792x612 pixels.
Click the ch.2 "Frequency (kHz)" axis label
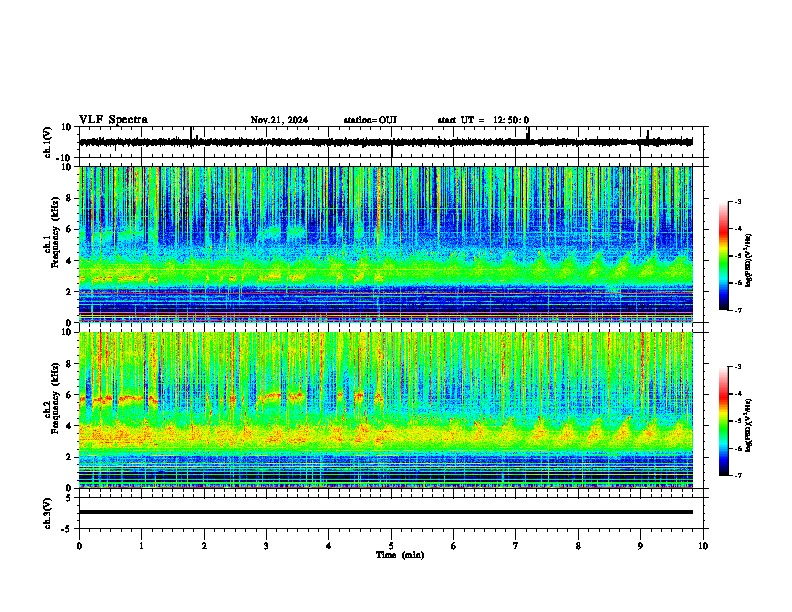click(x=55, y=398)
